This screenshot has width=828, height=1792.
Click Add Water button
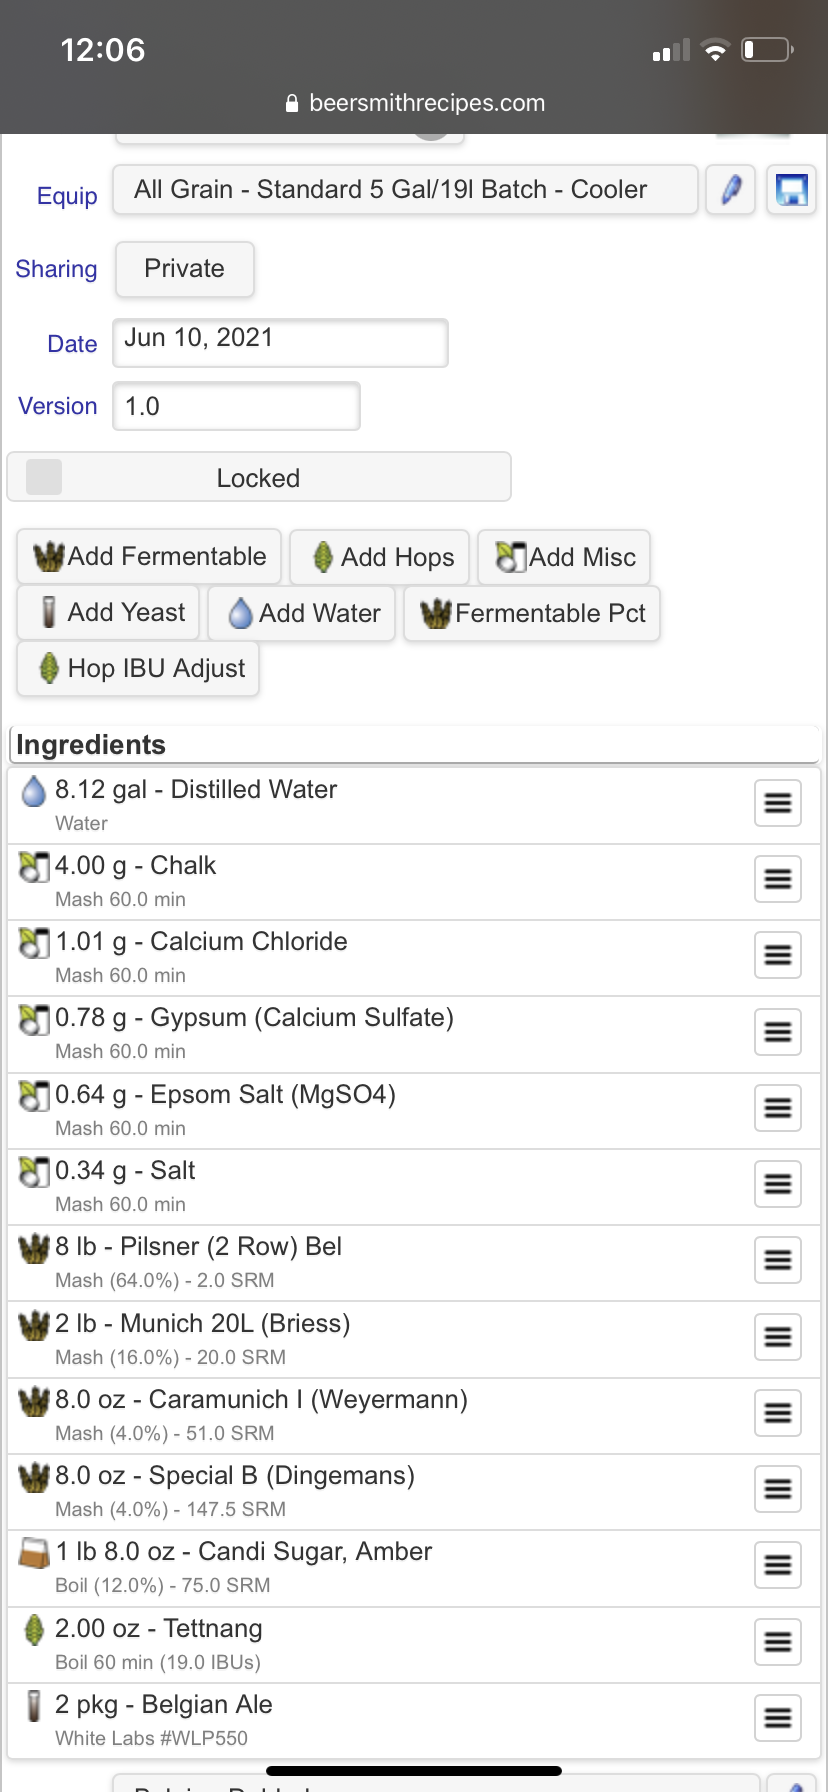point(301,613)
